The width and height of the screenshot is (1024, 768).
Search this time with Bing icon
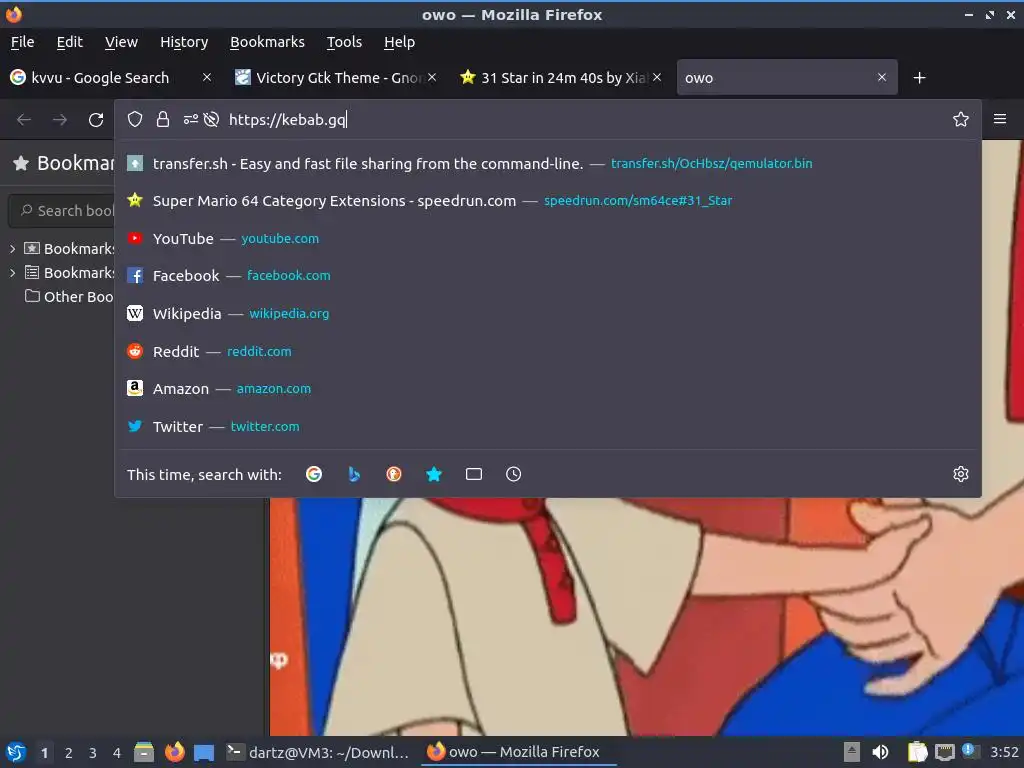354,474
